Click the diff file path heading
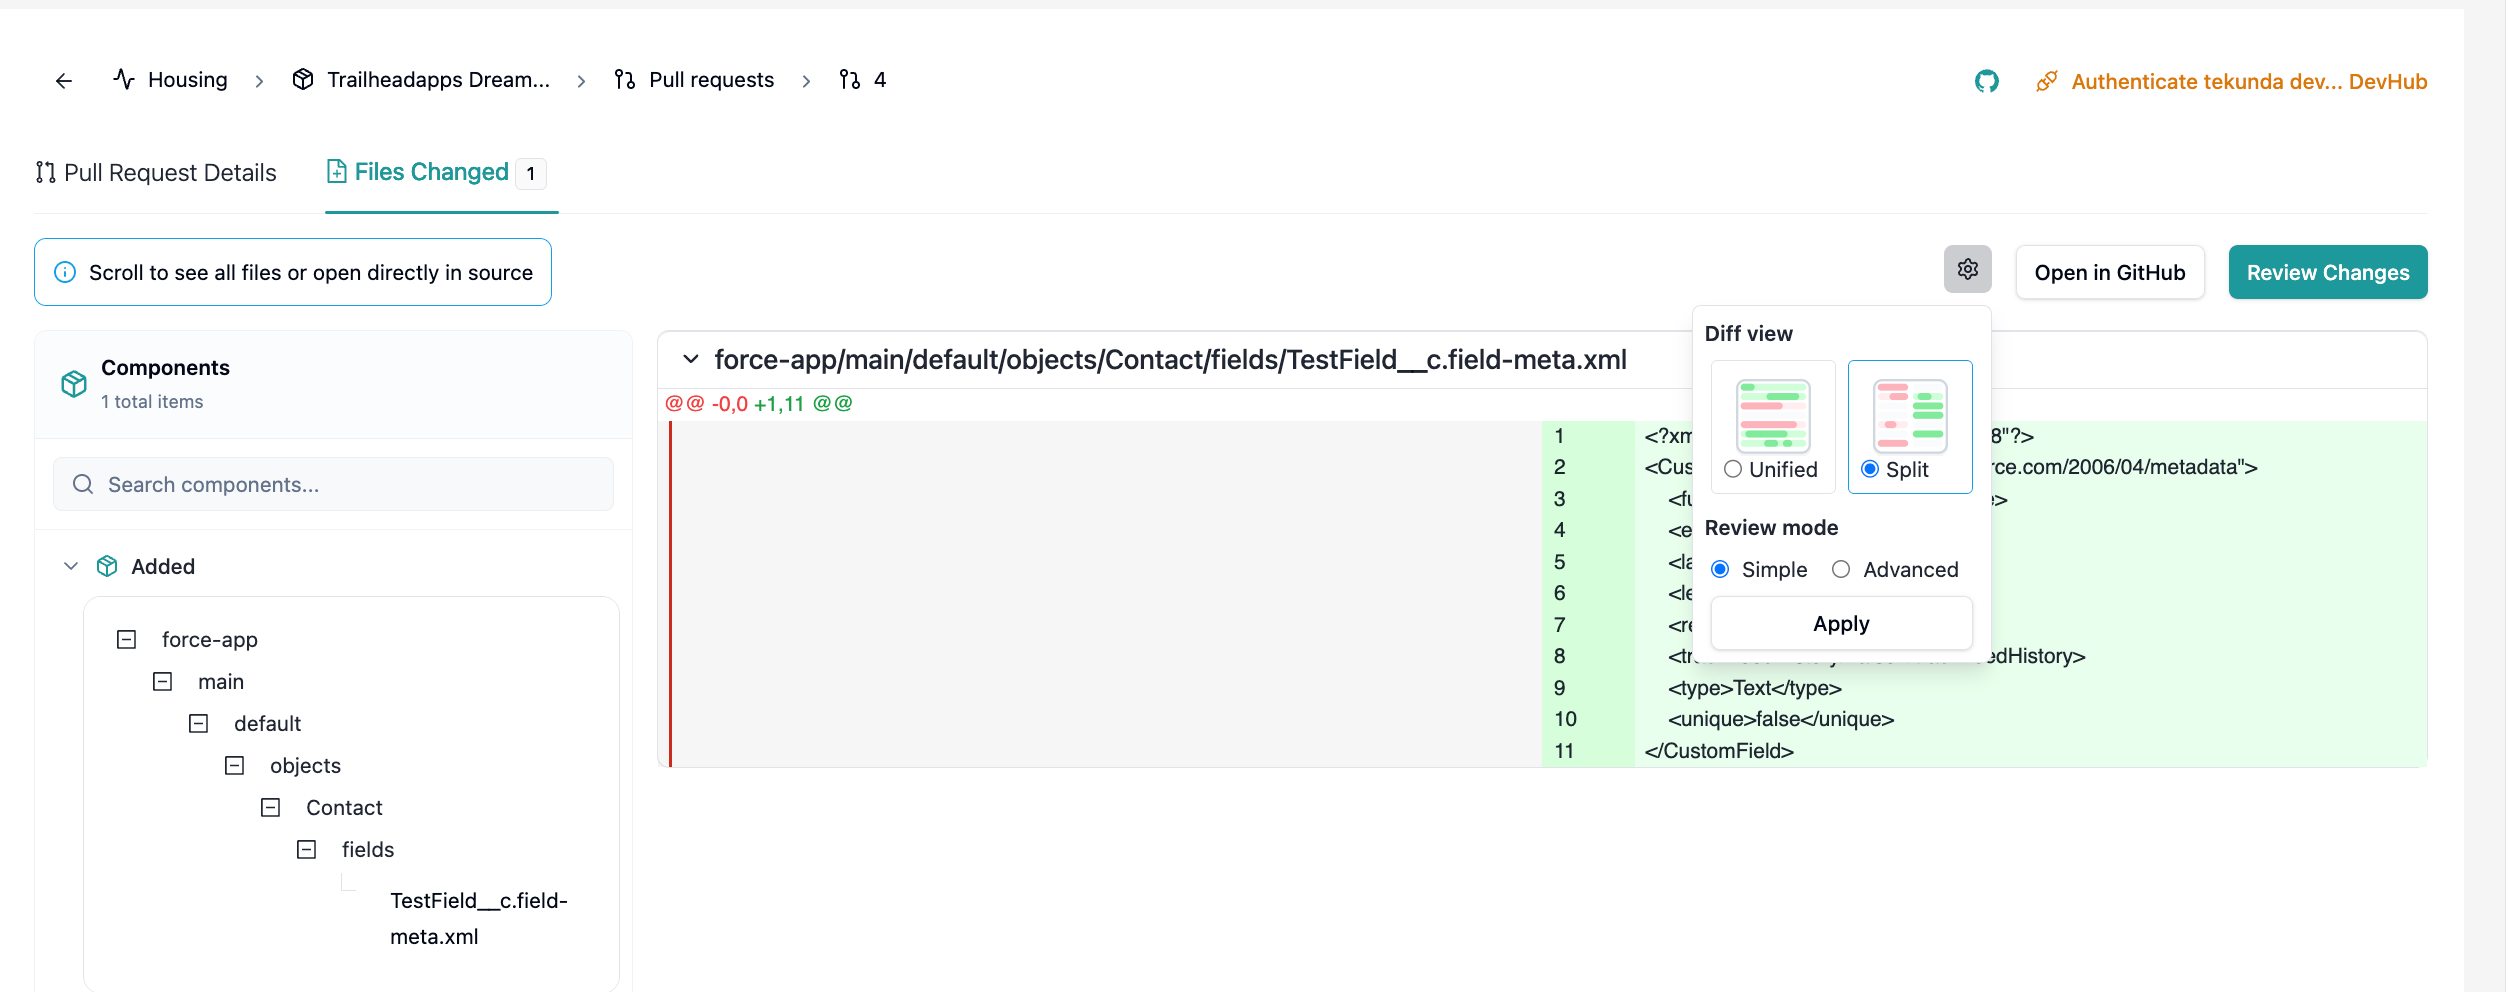This screenshot has width=2506, height=992. [x=1170, y=359]
